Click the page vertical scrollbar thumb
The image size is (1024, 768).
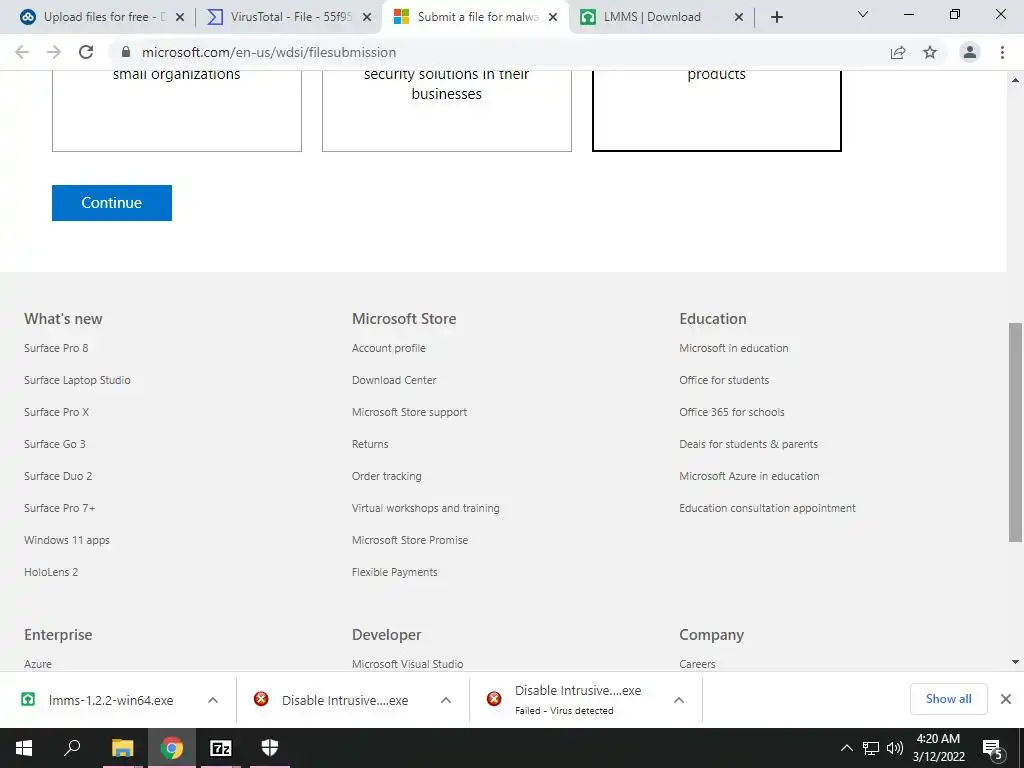(x=1015, y=432)
